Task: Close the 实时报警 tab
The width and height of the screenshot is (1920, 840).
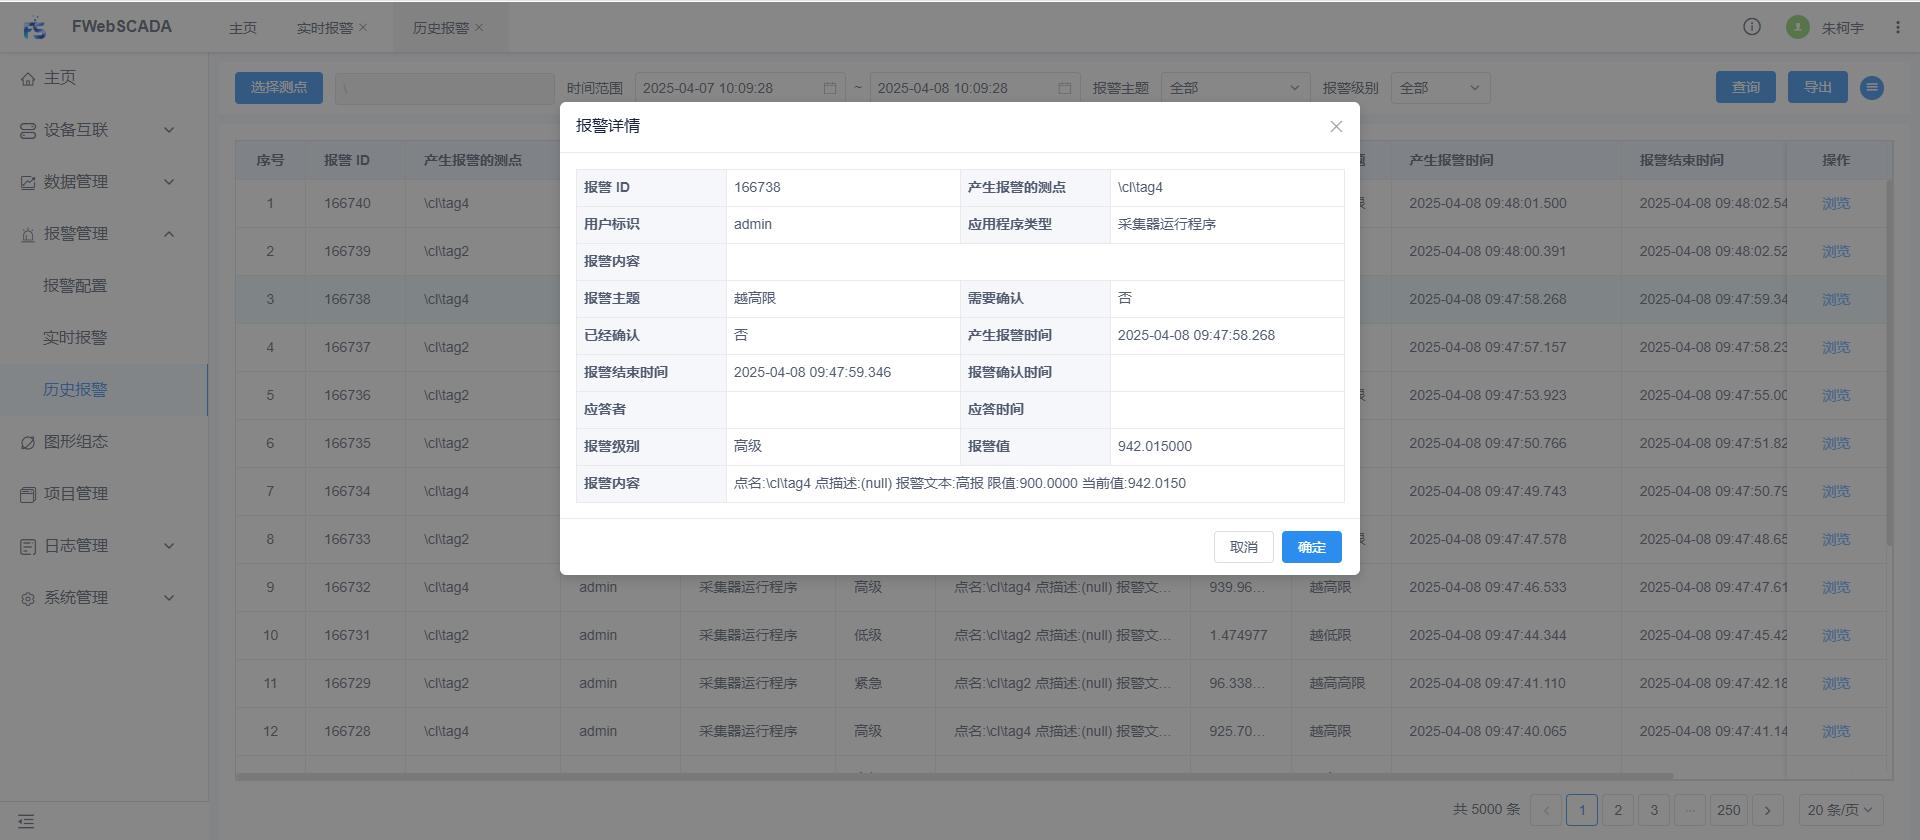Action: (363, 27)
